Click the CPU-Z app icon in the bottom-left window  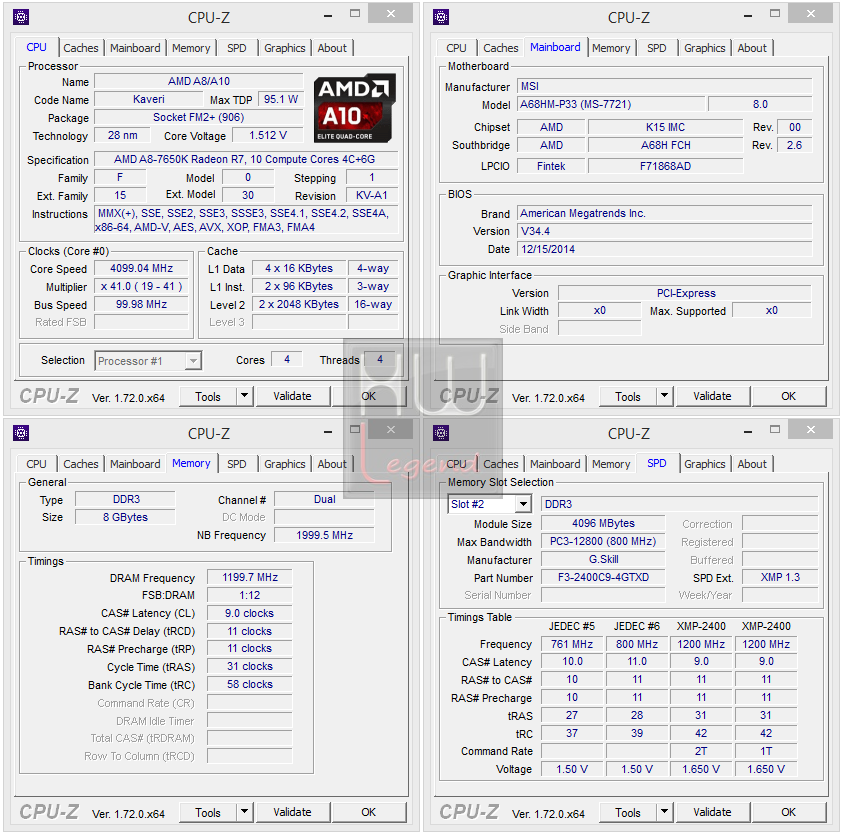click(21, 433)
